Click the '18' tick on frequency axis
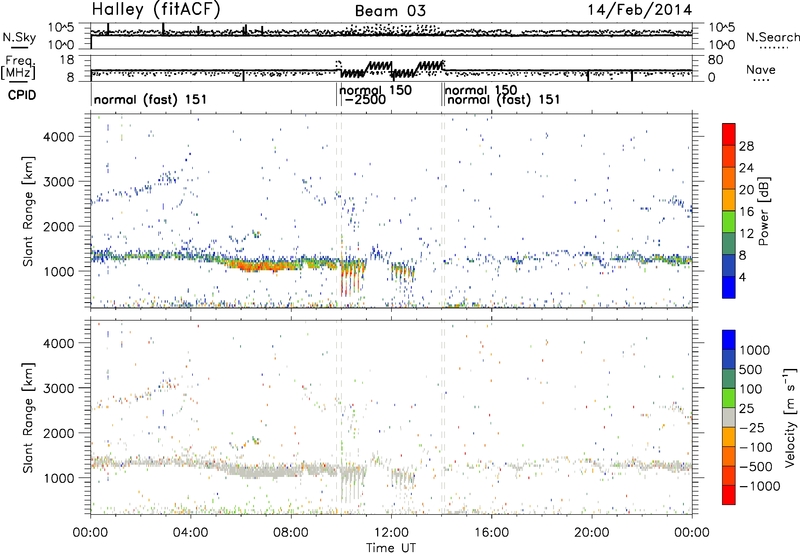800x554 pixels. click(67, 60)
